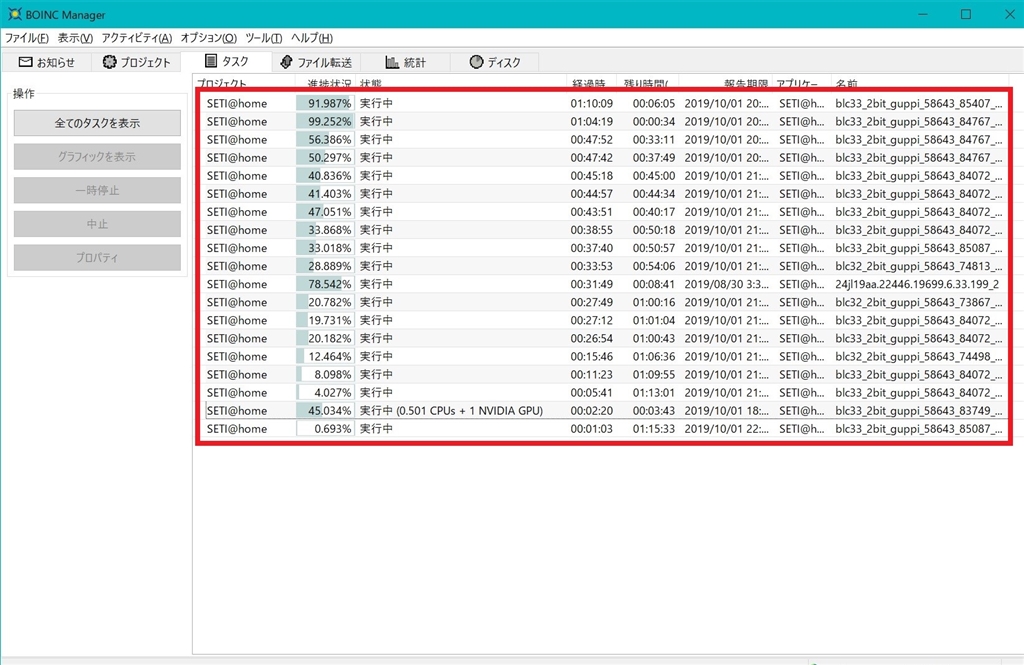This screenshot has height=665, width=1024.
Task: Open the オプション(O) menu
Action: tap(208, 38)
